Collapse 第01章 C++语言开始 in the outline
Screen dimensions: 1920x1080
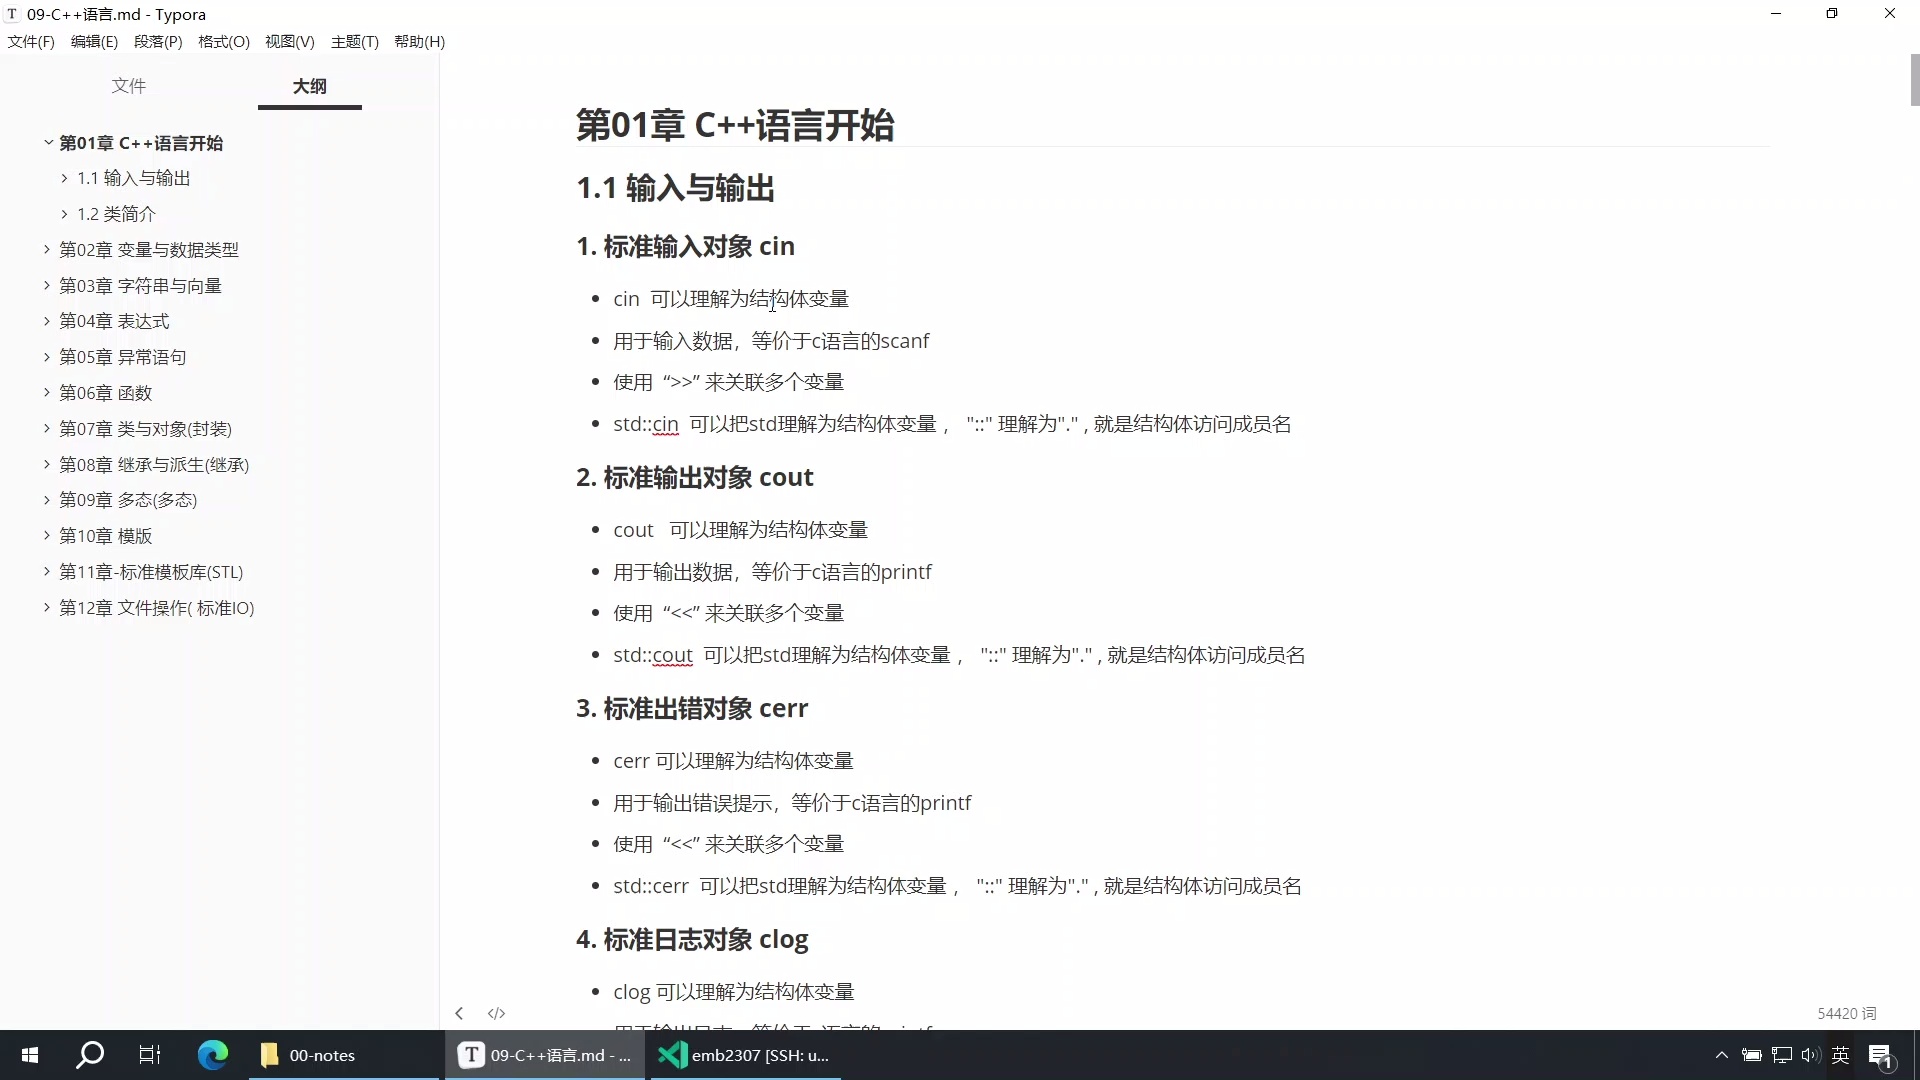point(47,142)
